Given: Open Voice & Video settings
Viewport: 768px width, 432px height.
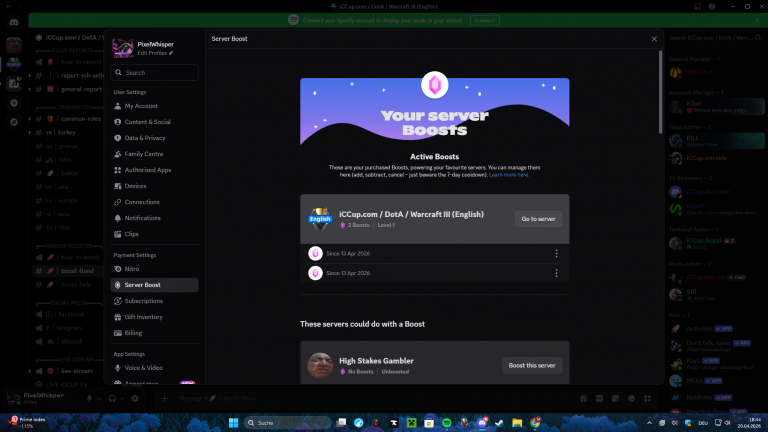Looking at the screenshot, I should click(x=154, y=368).
